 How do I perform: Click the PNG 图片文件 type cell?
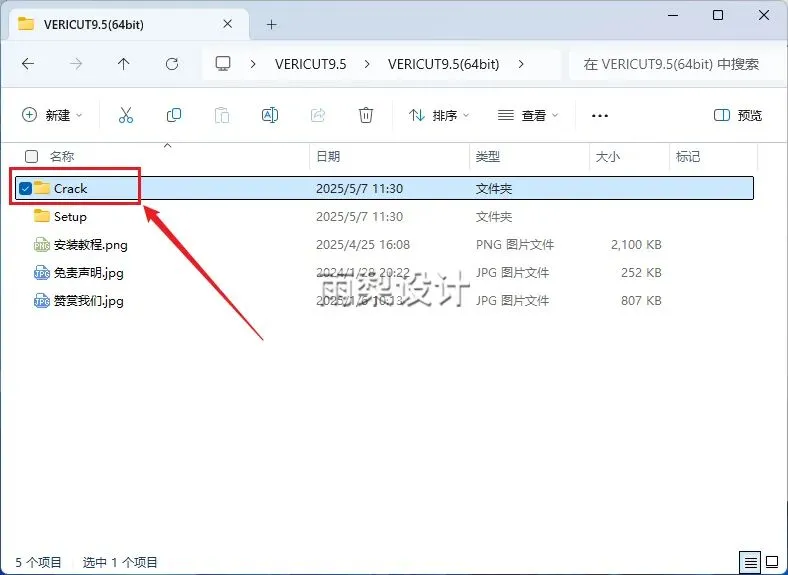click(x=515, y=245)
